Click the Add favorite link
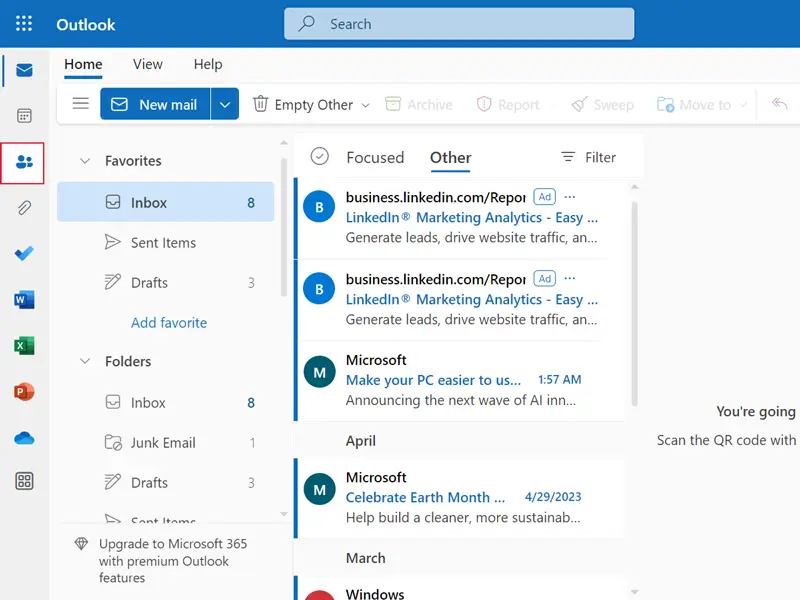800x600 pixels. point(169,322)
